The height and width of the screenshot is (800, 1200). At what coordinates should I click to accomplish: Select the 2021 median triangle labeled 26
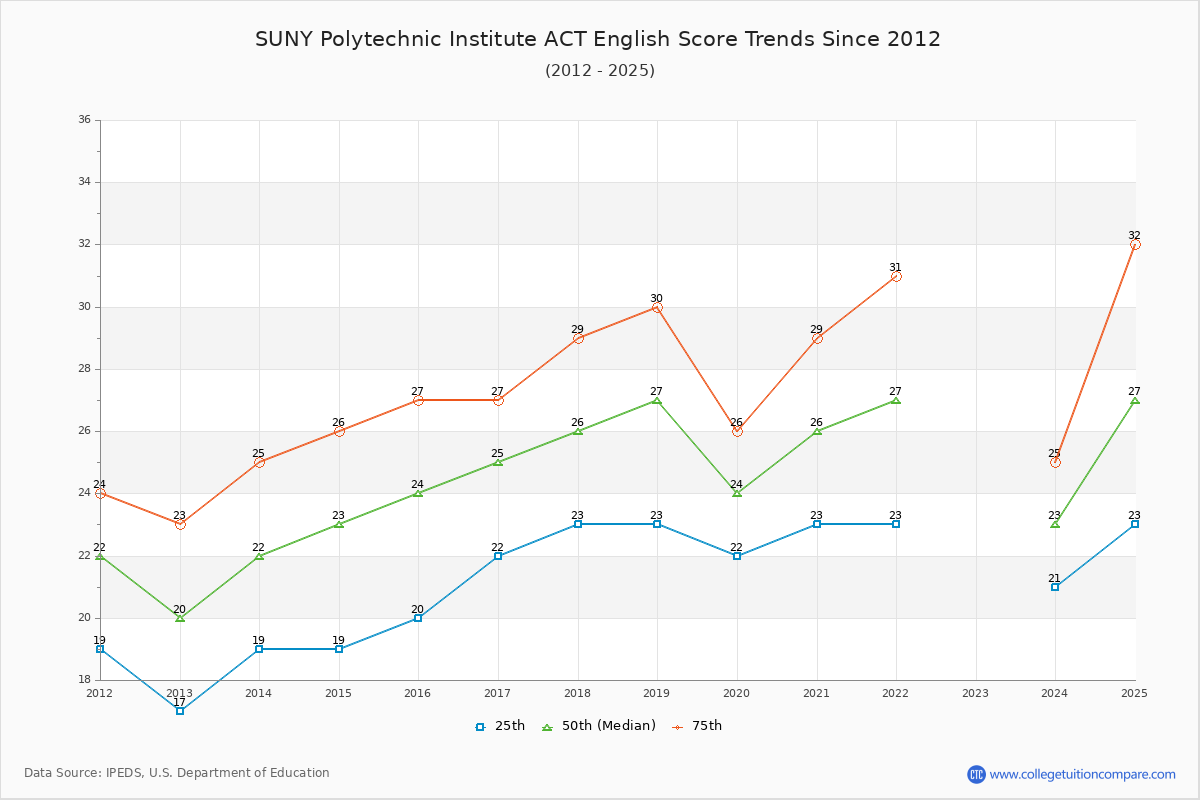pos(817,431)
